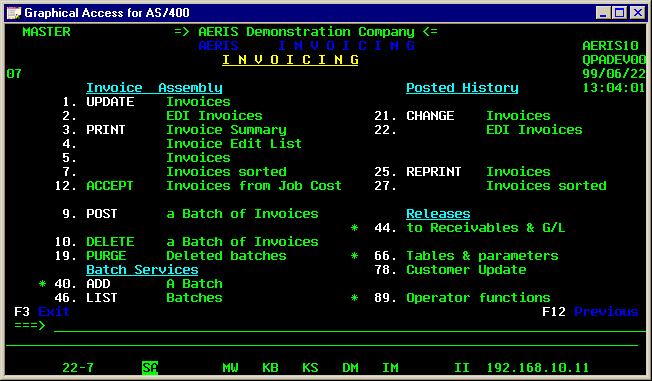Click the asterisk beside option 89
Image resolution: width=652 pixels, height=381 pixels.
tap(354, 298)
